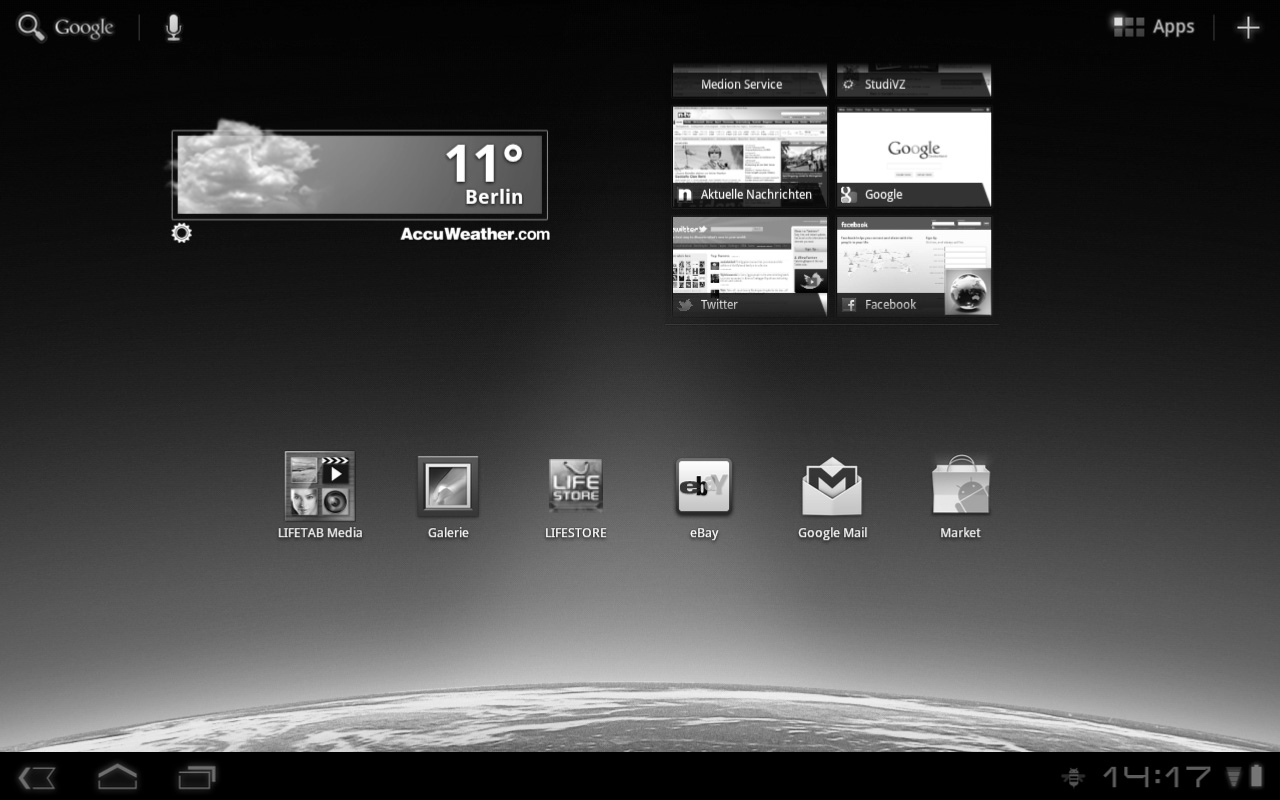
Task: Tap the Back navigation button
Action: [37, 777]
